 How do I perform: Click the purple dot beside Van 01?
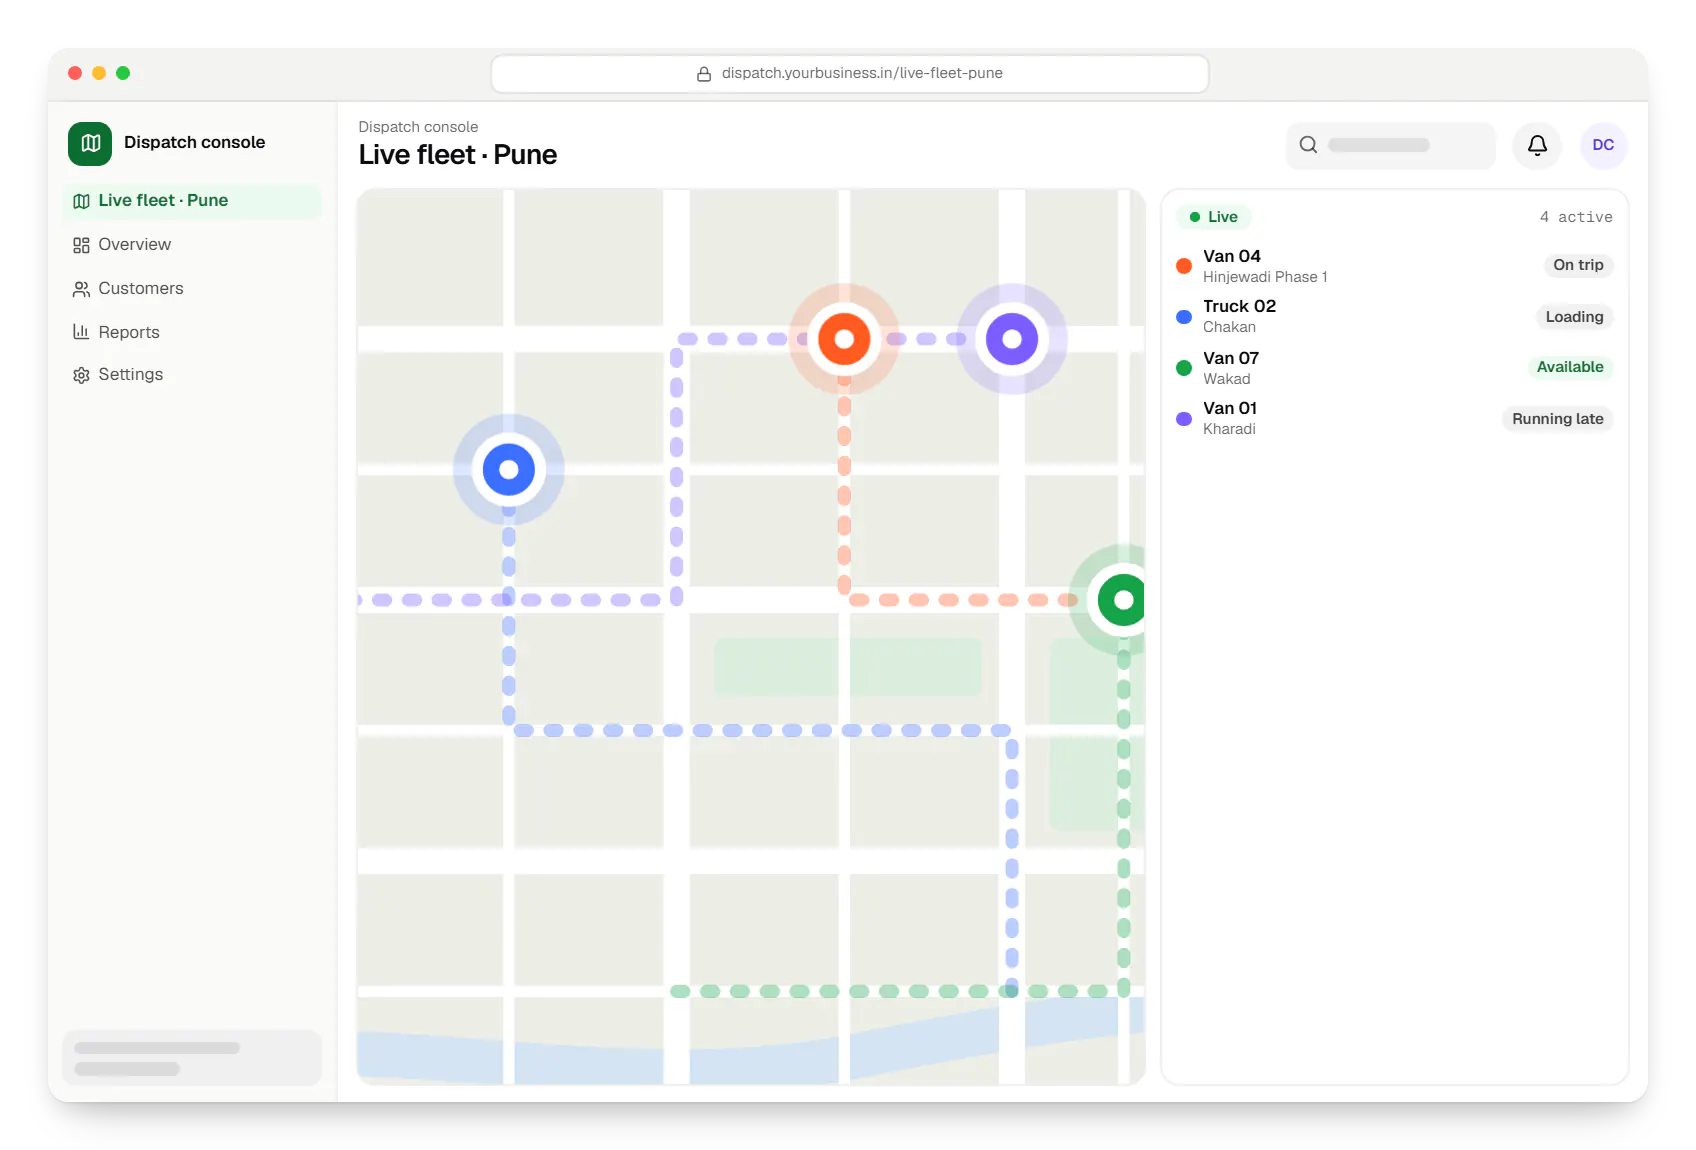pyautogui.click(x=1184, y=419)
